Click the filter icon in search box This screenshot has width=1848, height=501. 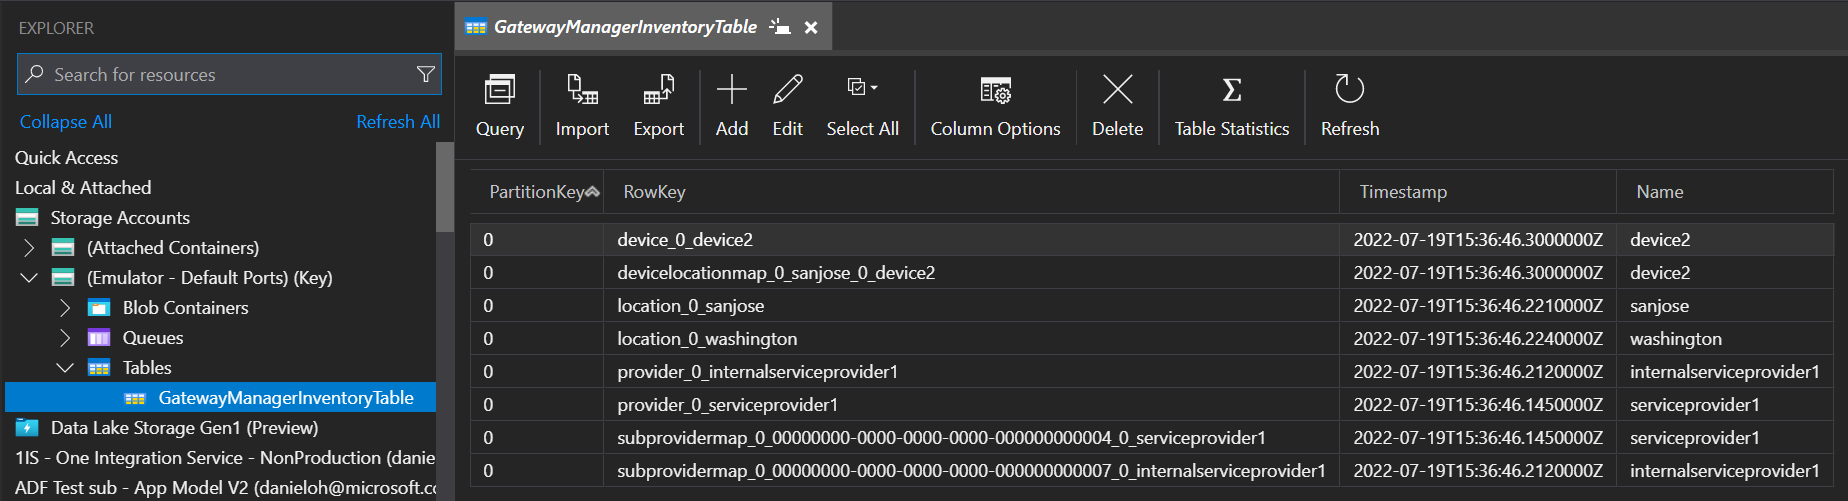click(425, 74)
